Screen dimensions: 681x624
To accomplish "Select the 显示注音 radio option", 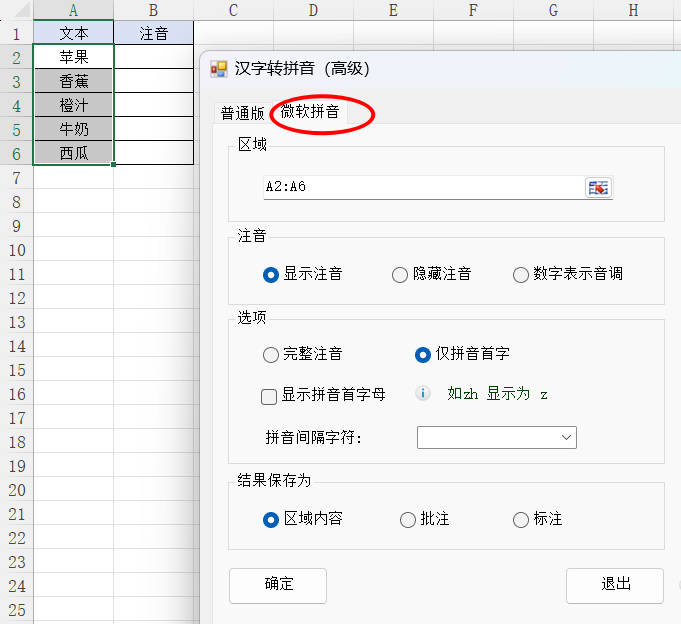I will click(270, 274).
